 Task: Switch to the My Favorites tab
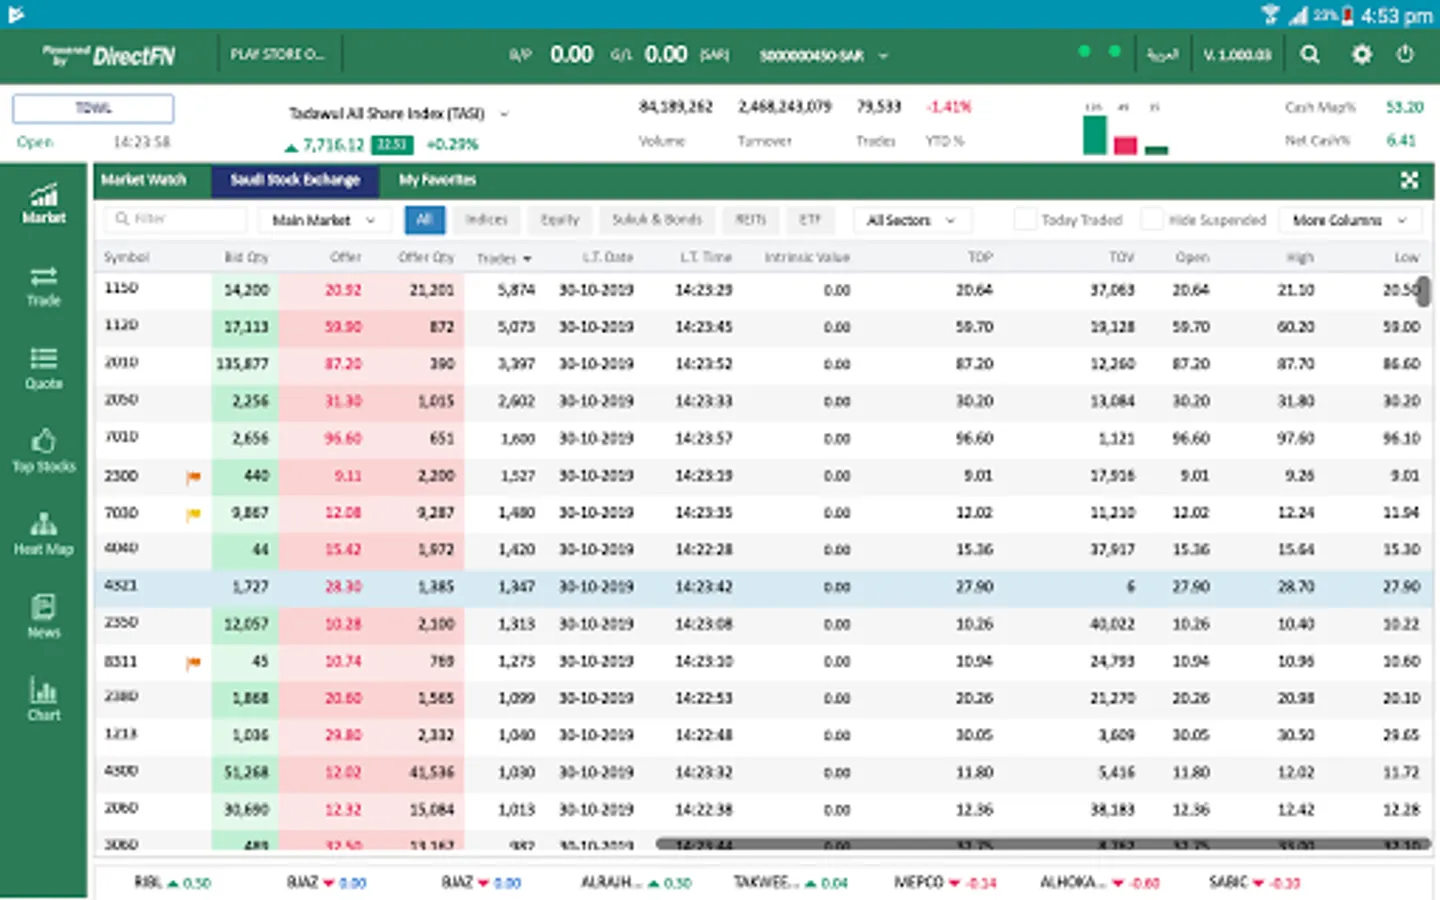click(x=437, y=180)
